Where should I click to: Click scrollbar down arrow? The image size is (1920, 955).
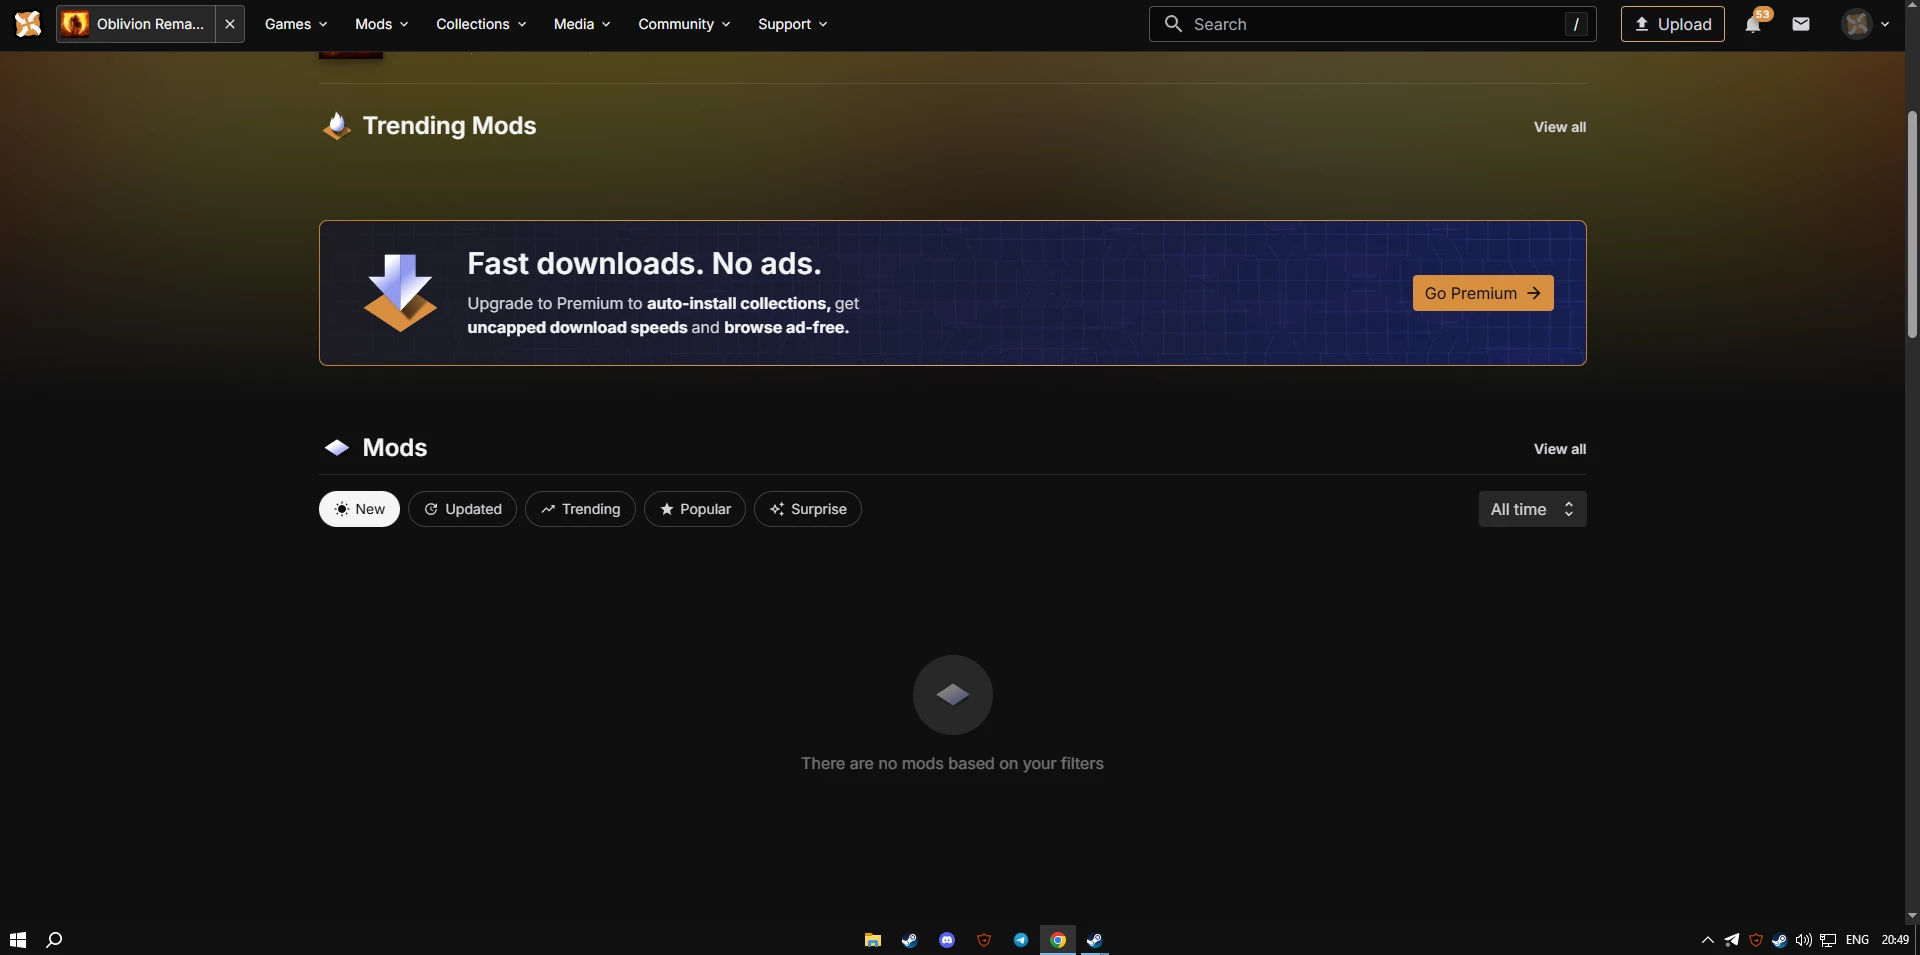tap(1912, 915)
